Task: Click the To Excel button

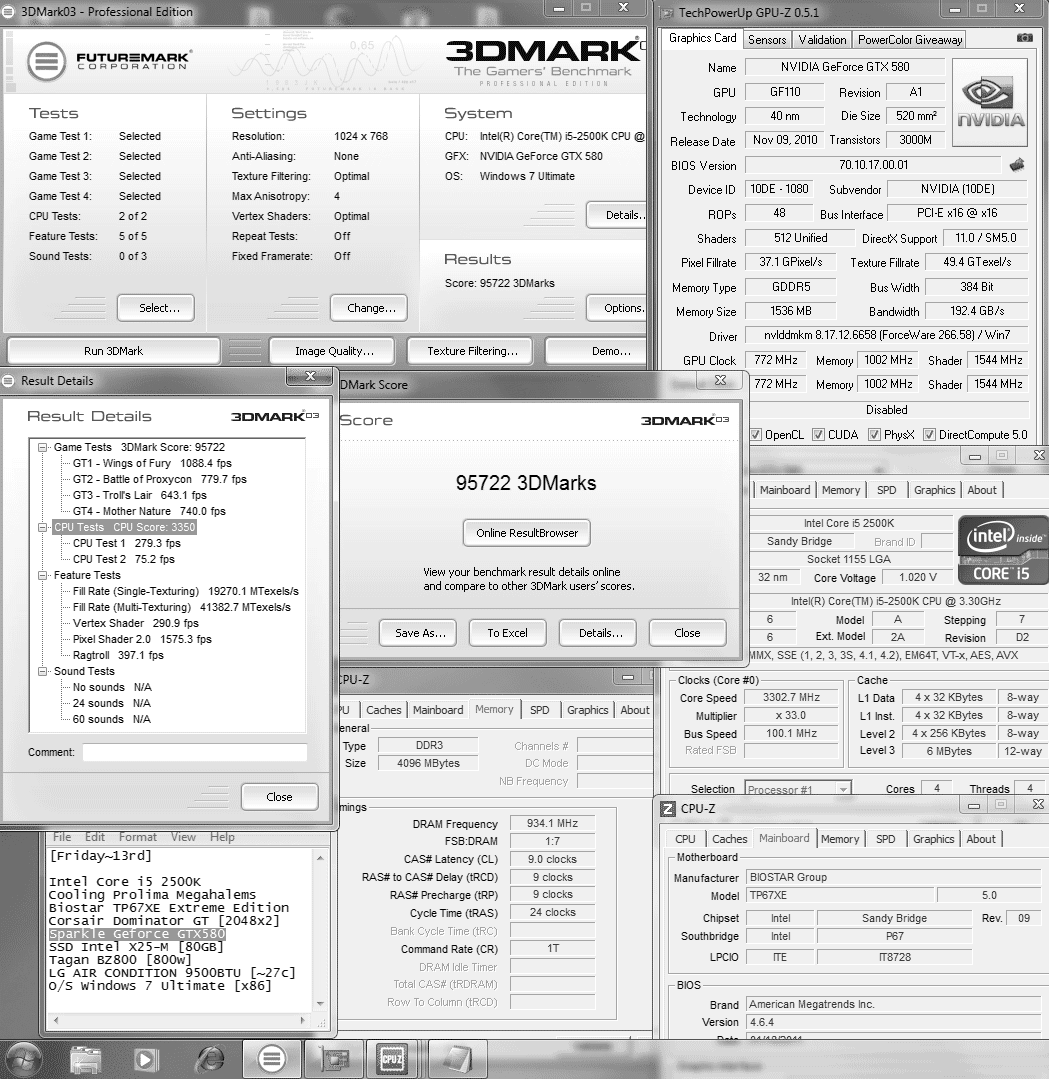Action: pos(507,633)
